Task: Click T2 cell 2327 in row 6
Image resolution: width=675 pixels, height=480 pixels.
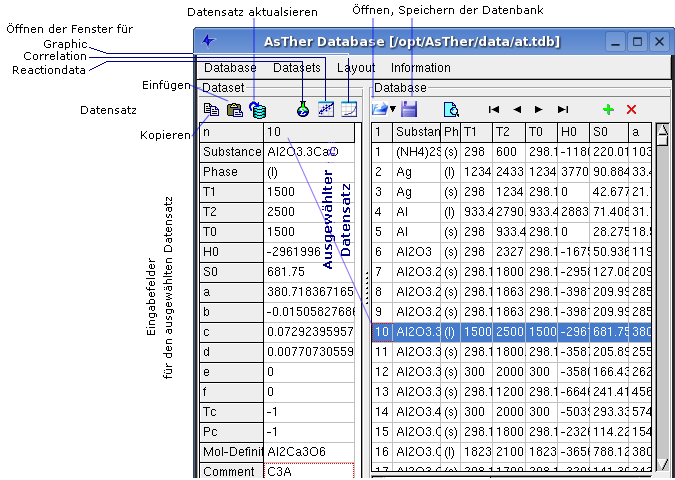Action: 509,252
